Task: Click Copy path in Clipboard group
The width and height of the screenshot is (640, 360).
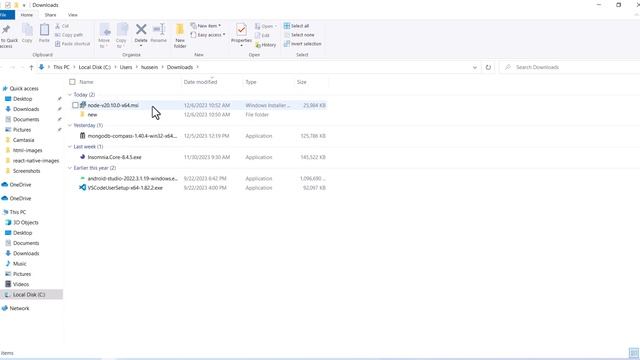Action: click(x=69, y=35)
